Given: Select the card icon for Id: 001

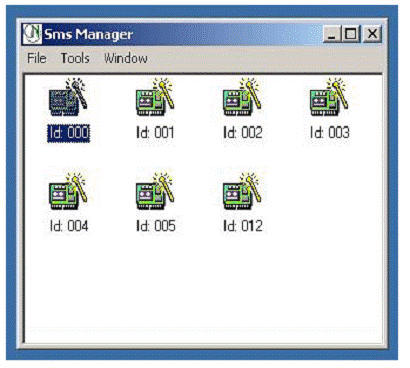Looking at the screenshot, I should point(155,97).
